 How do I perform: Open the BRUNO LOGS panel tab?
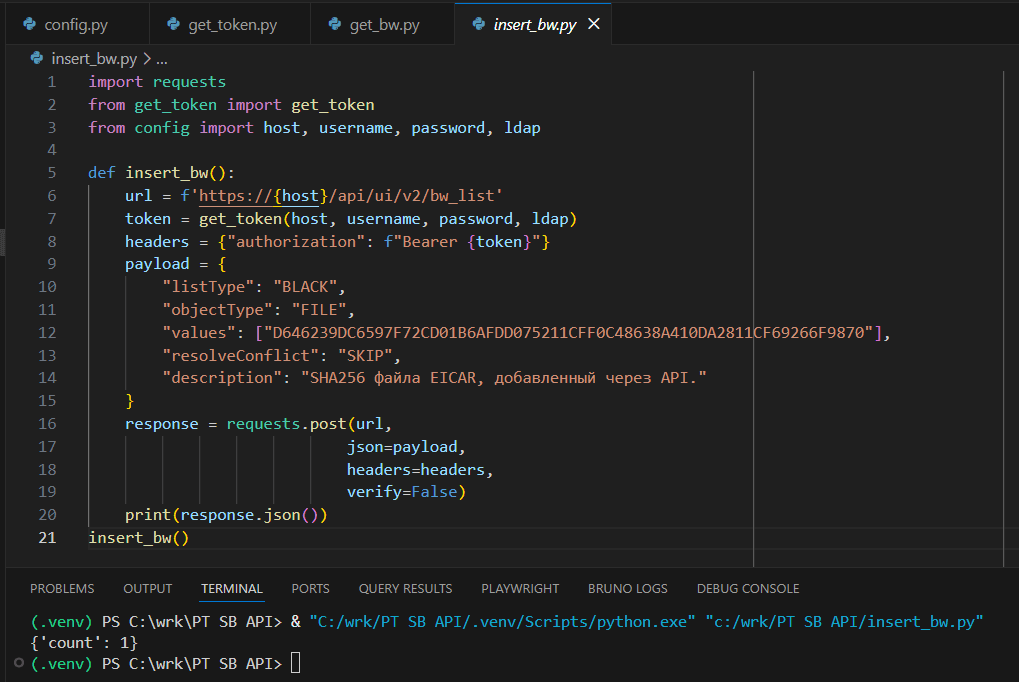point(627,588)
